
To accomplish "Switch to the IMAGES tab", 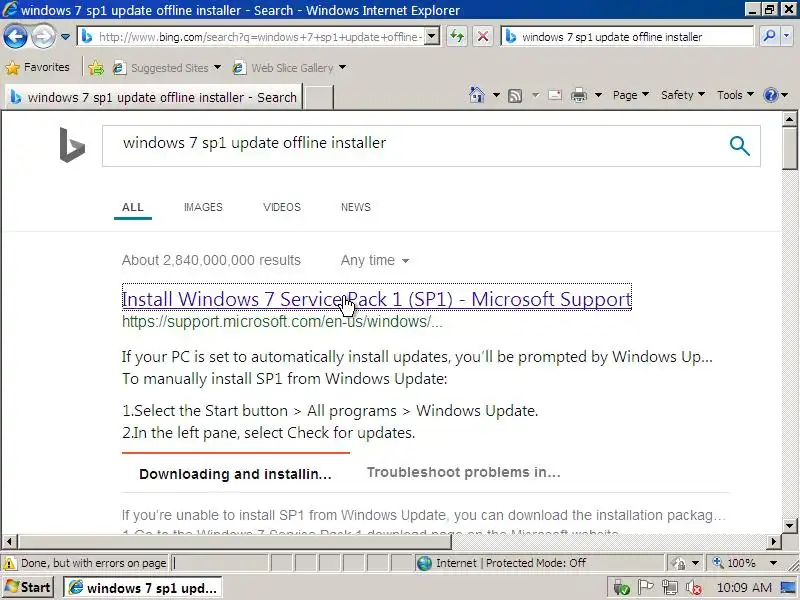I will (203, 207).
